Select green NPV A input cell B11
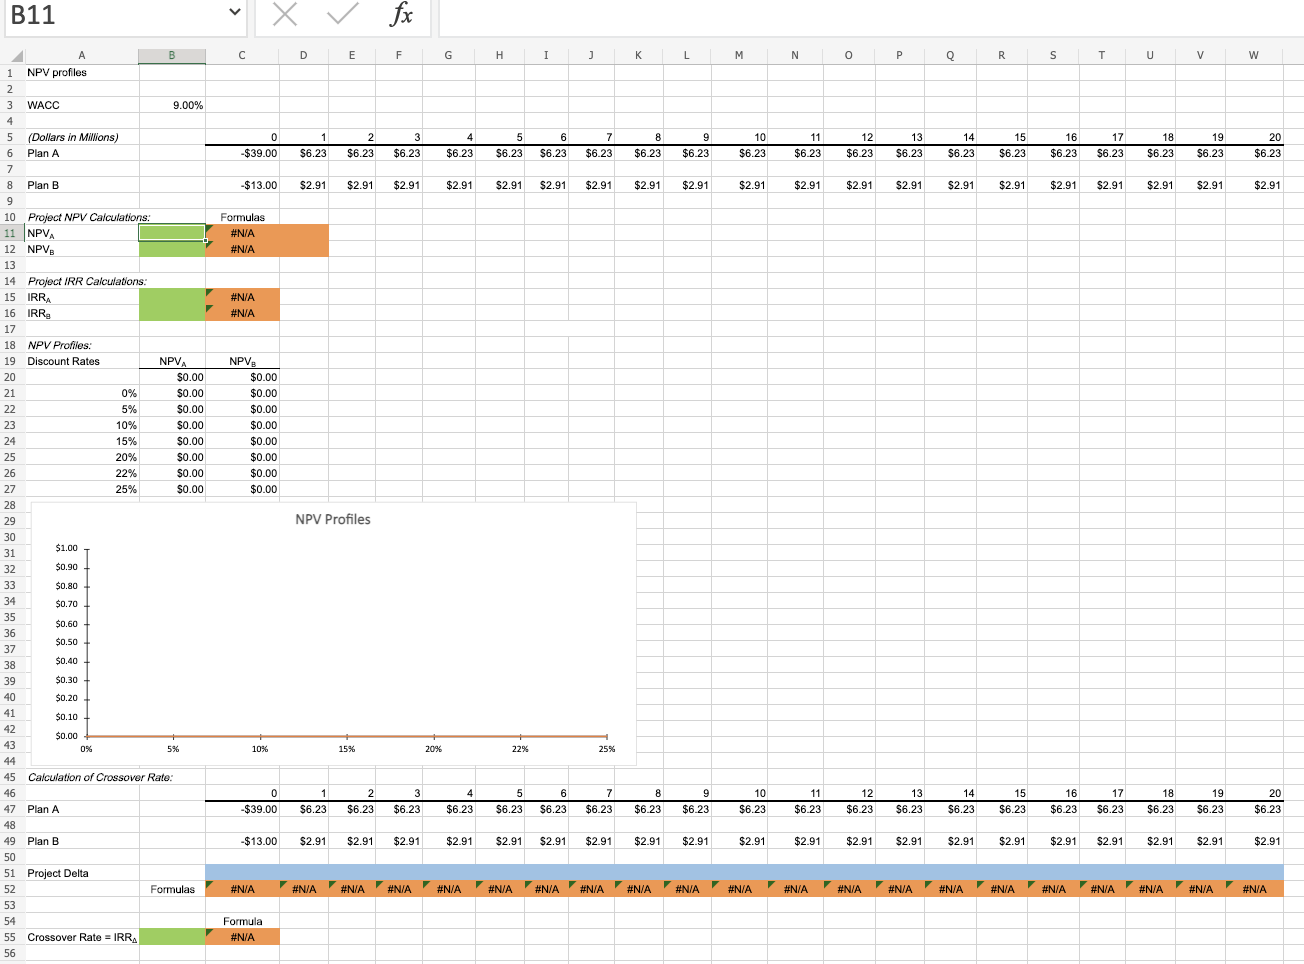This screenshot has height=964, width=1304. pos(172,233)
